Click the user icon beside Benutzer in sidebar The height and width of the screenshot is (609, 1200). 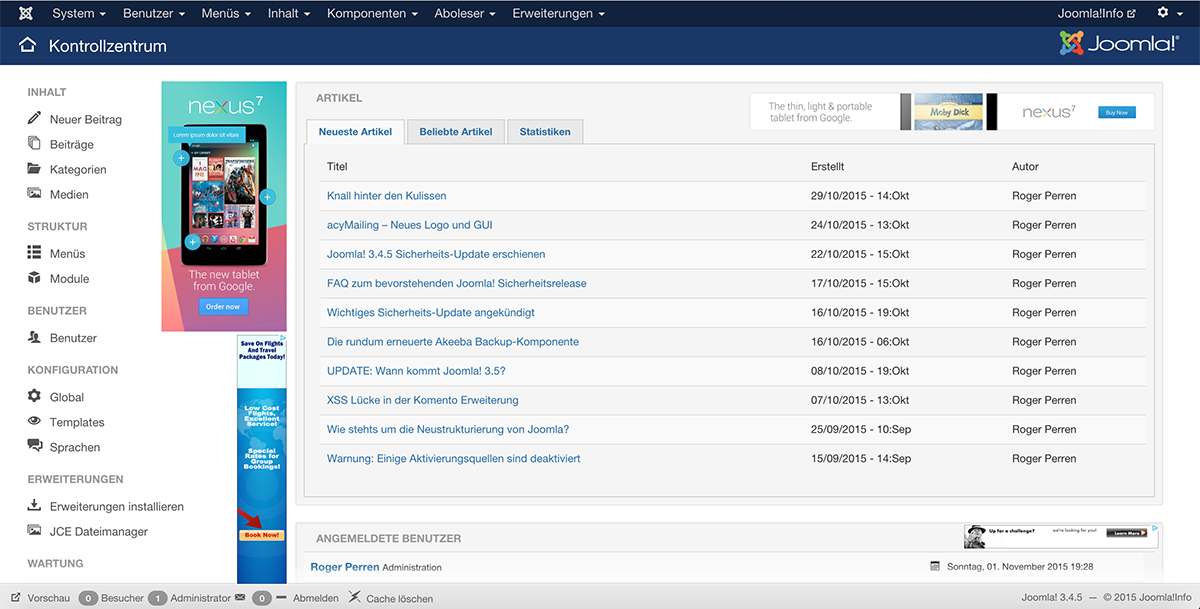pos(34,338)
